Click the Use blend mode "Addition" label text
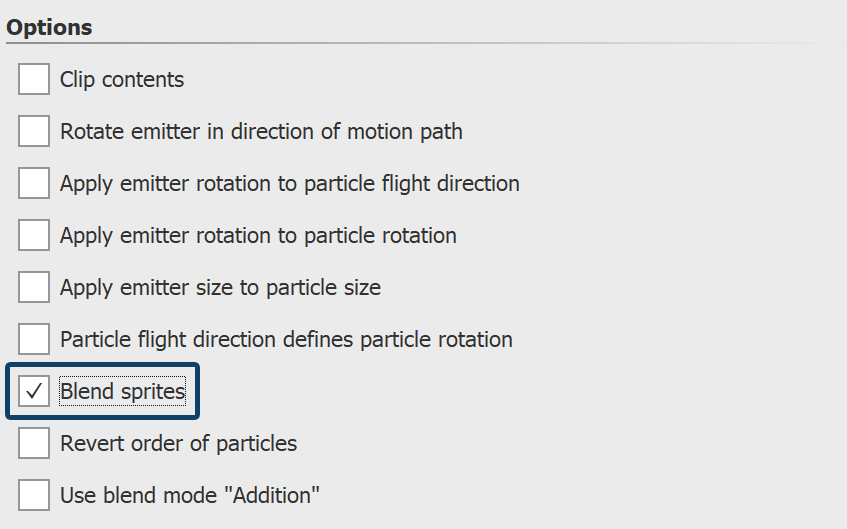The height and width of the screenshot is (529, 847). pyautogui.click(x=189, y=495)
